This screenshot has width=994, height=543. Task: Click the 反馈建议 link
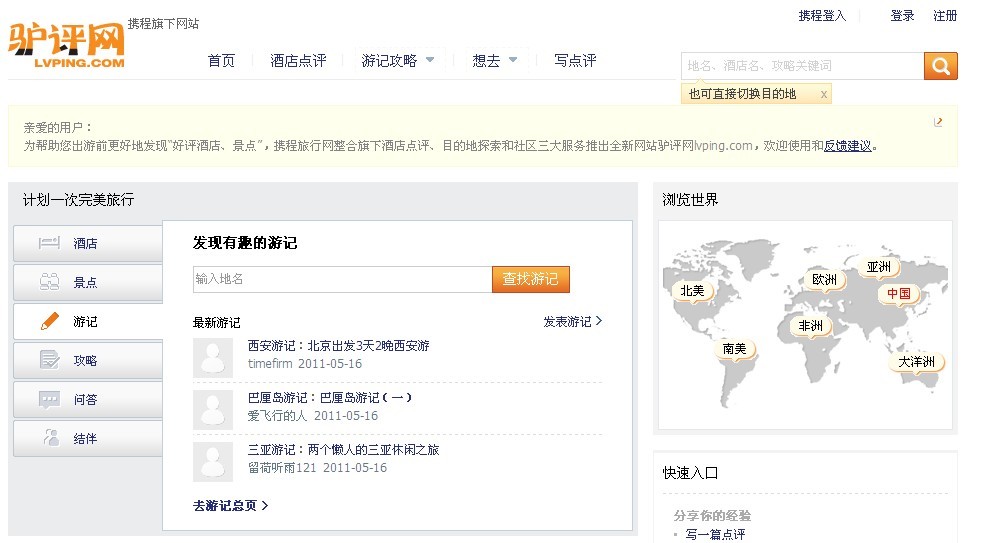click(848, 146)
